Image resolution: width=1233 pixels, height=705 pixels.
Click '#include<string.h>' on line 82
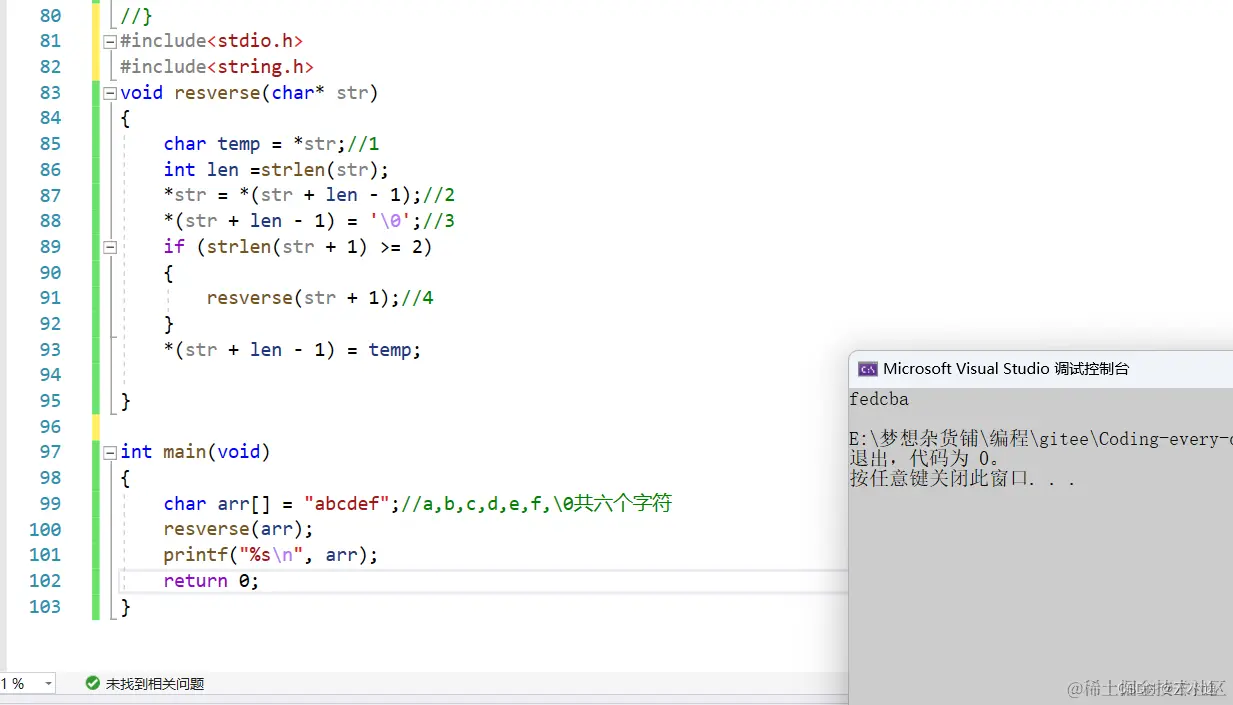(217, 67)
